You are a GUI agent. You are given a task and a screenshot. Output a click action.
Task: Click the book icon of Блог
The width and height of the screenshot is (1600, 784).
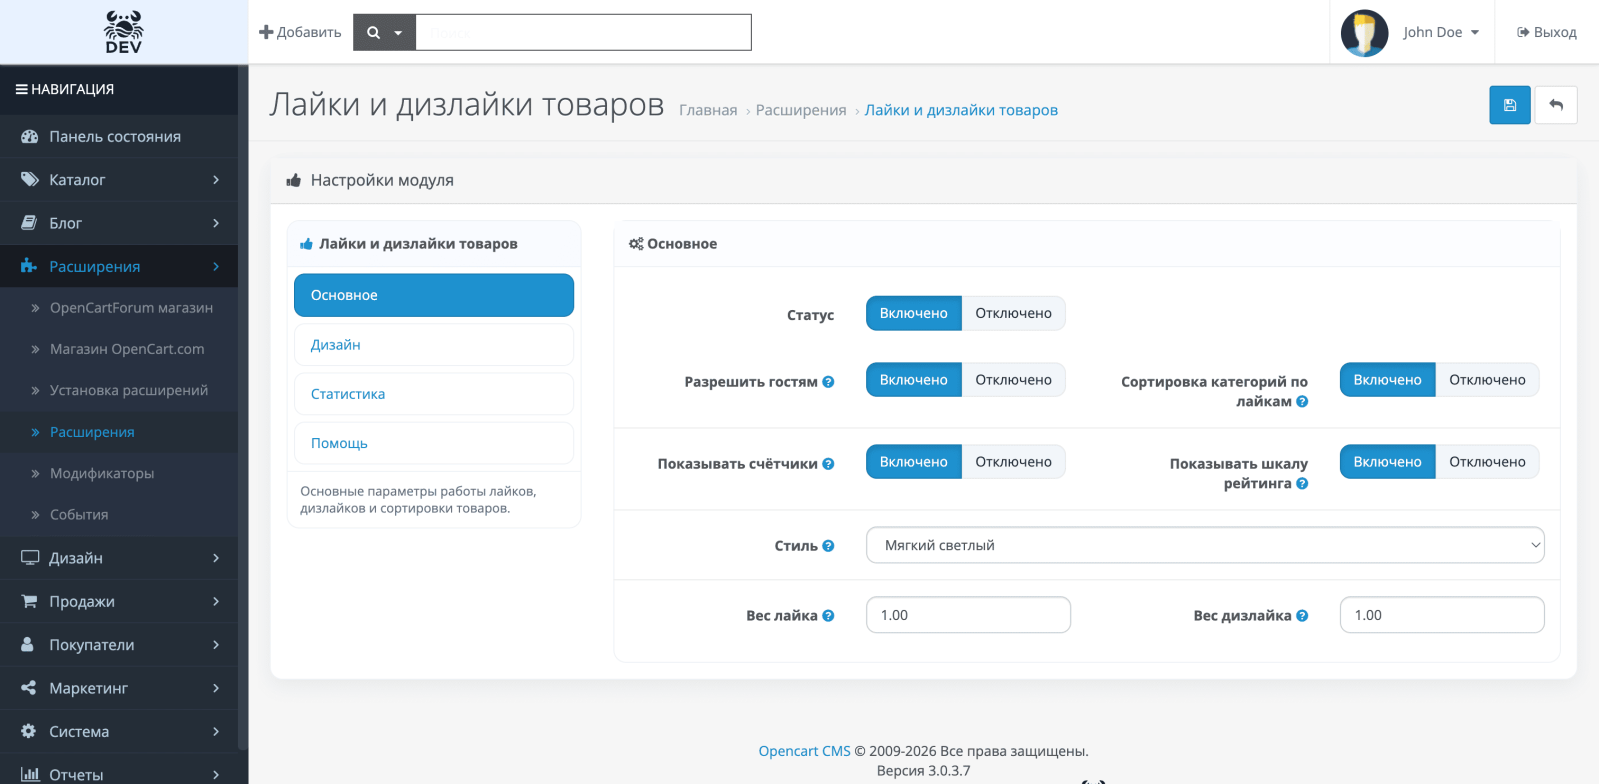coord(29,223)
